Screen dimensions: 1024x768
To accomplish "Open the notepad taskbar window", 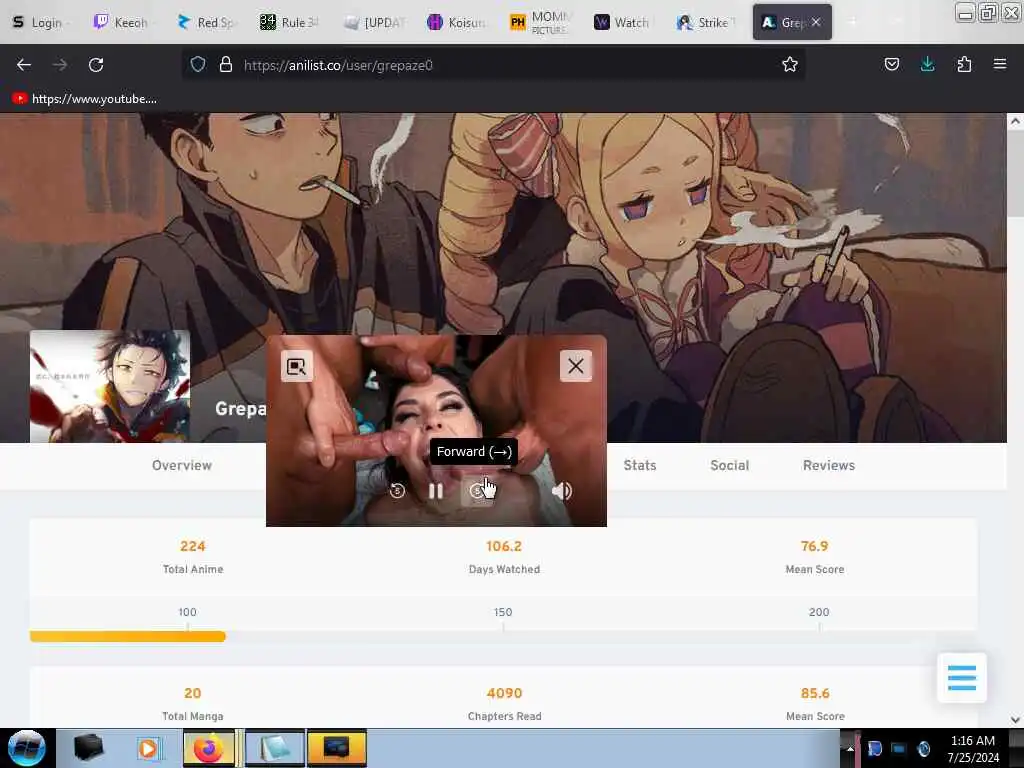I will [275, 748].
